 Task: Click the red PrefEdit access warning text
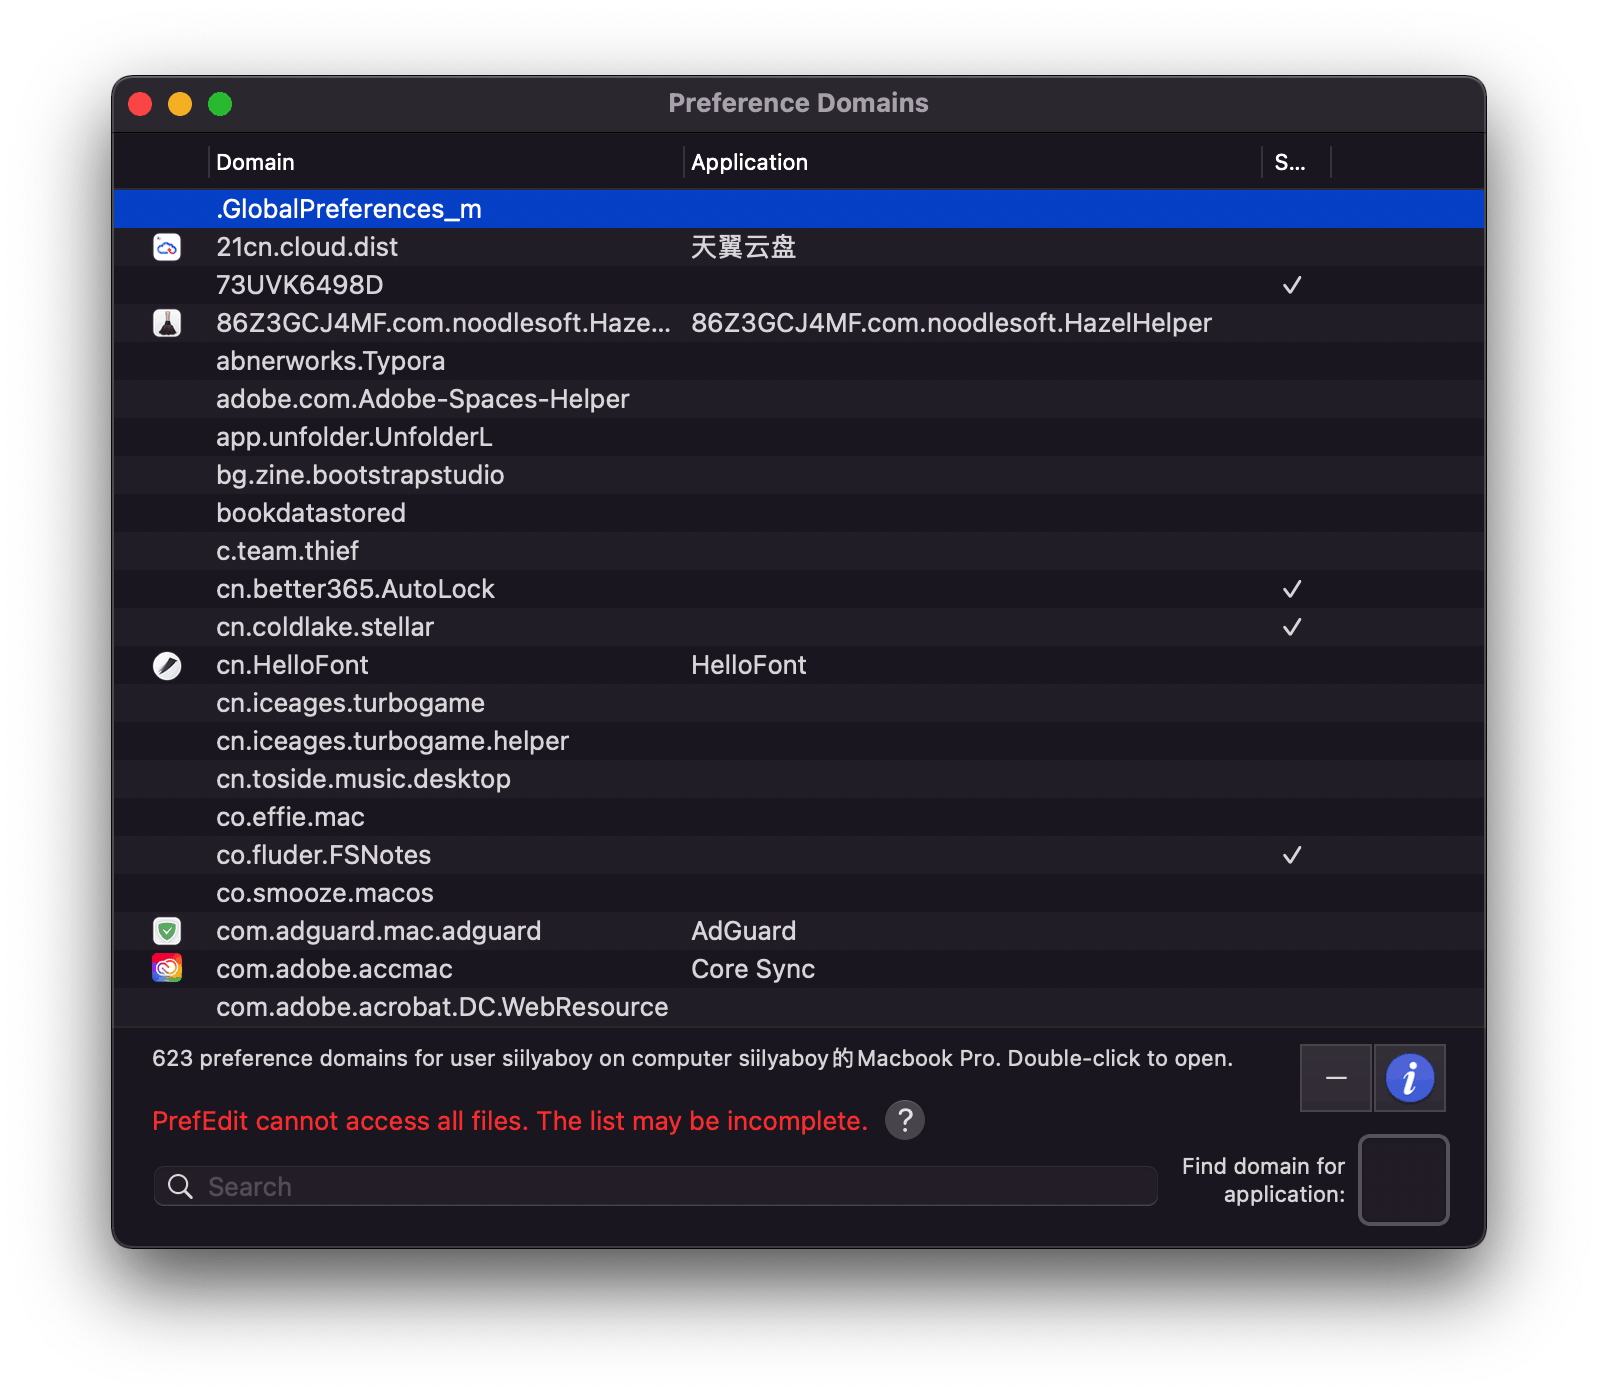point(510,1121)
